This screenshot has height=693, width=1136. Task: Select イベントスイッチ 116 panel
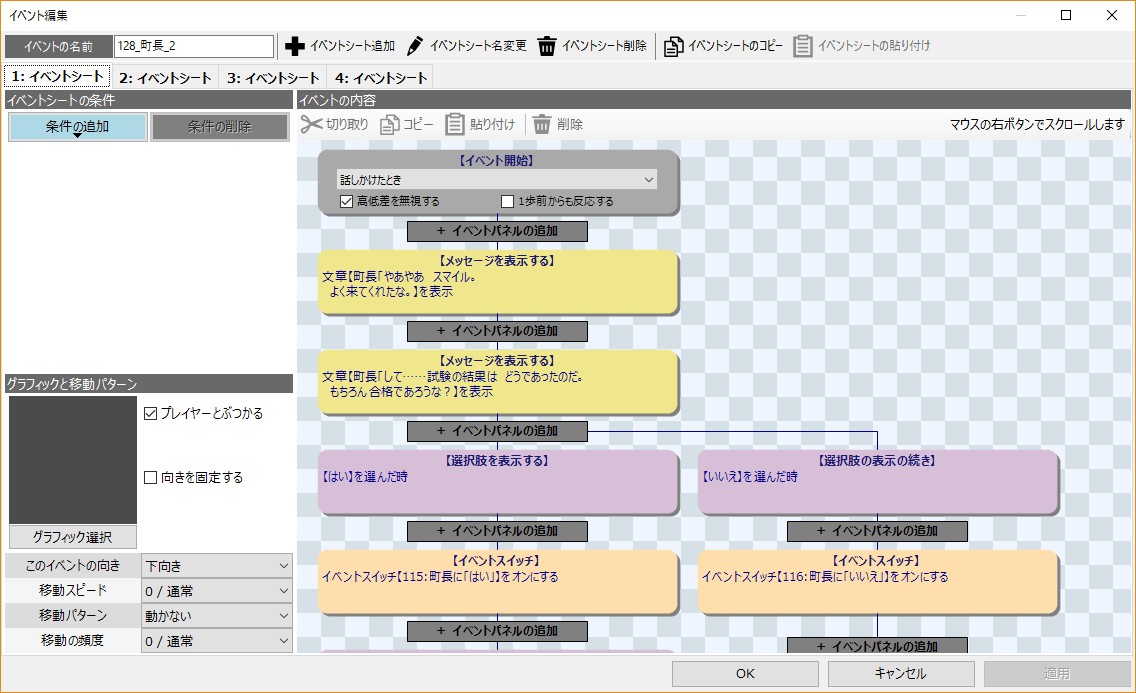coord(877,582)
